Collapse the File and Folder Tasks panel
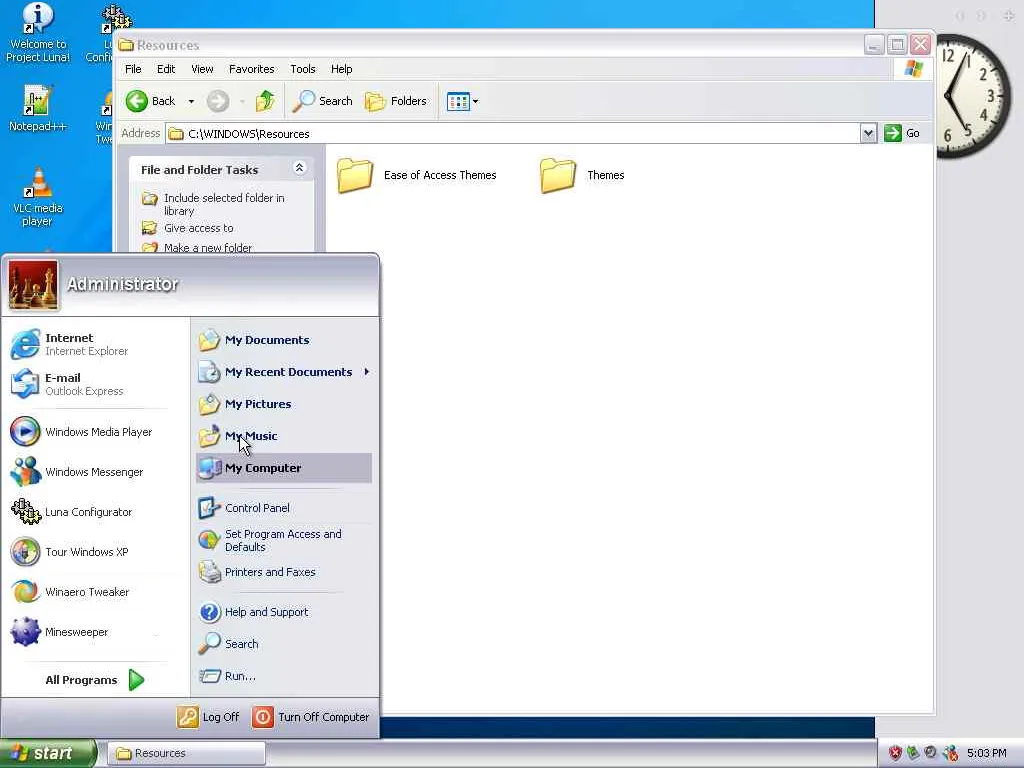This screenshot has width=1024, height=768. (299, 168)
